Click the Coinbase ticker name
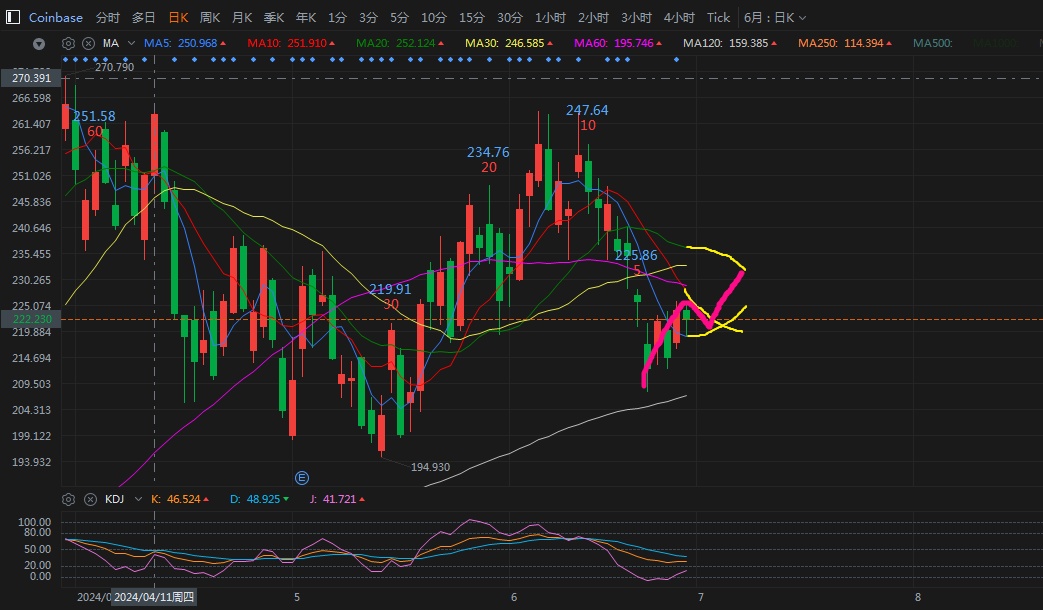This screenshot has width=1043, height=610. [55, 17]
